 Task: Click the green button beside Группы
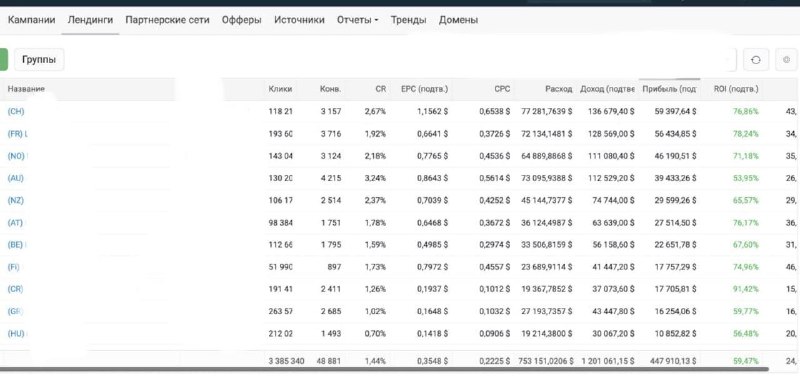point(4,60)
